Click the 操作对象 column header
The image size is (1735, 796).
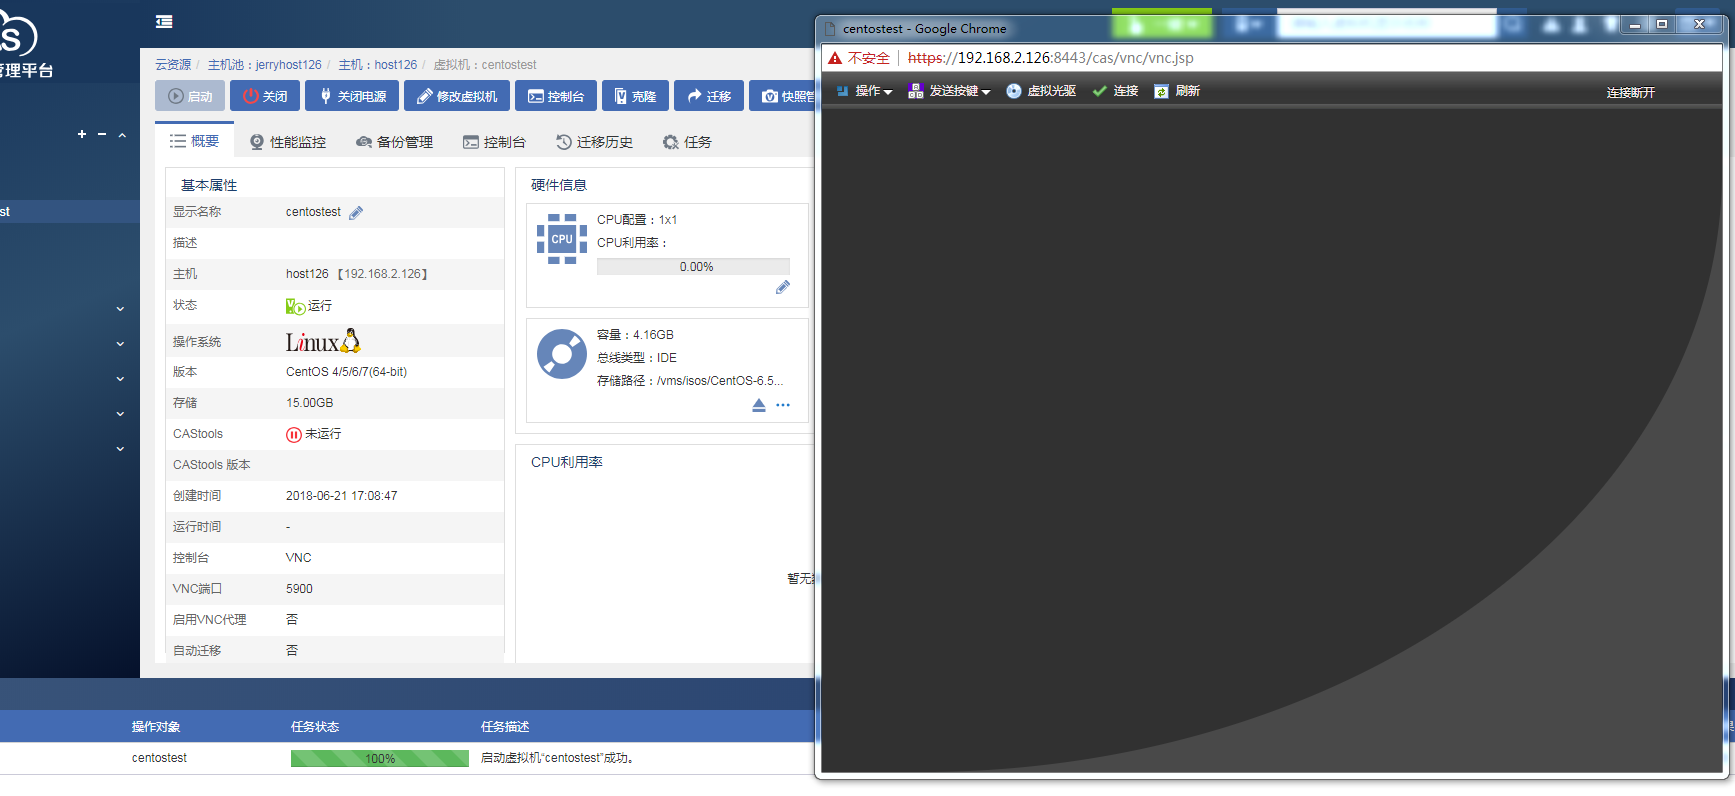coord(156,727)
